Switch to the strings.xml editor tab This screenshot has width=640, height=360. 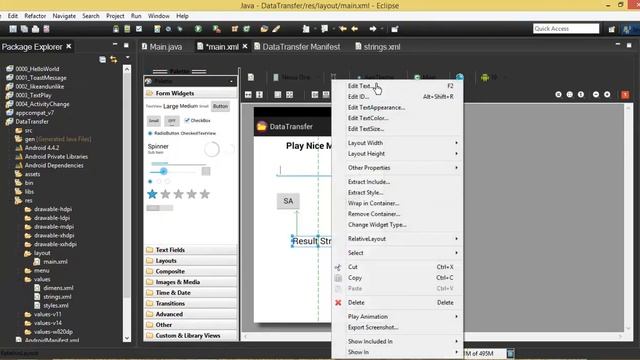[x=378, y=47]
